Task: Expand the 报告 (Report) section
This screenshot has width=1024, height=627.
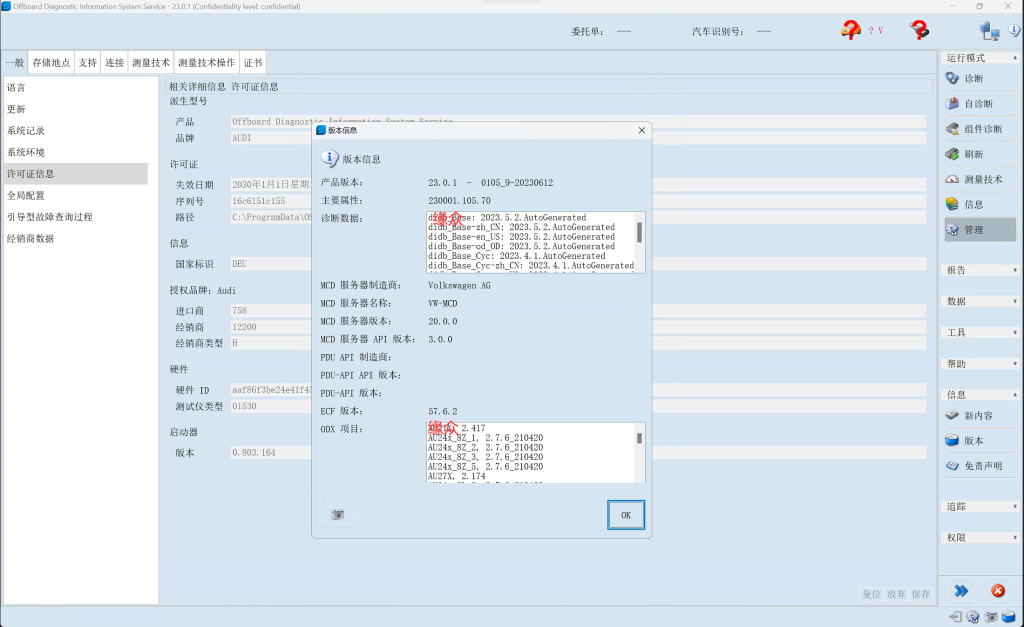Action: (979, 270)
